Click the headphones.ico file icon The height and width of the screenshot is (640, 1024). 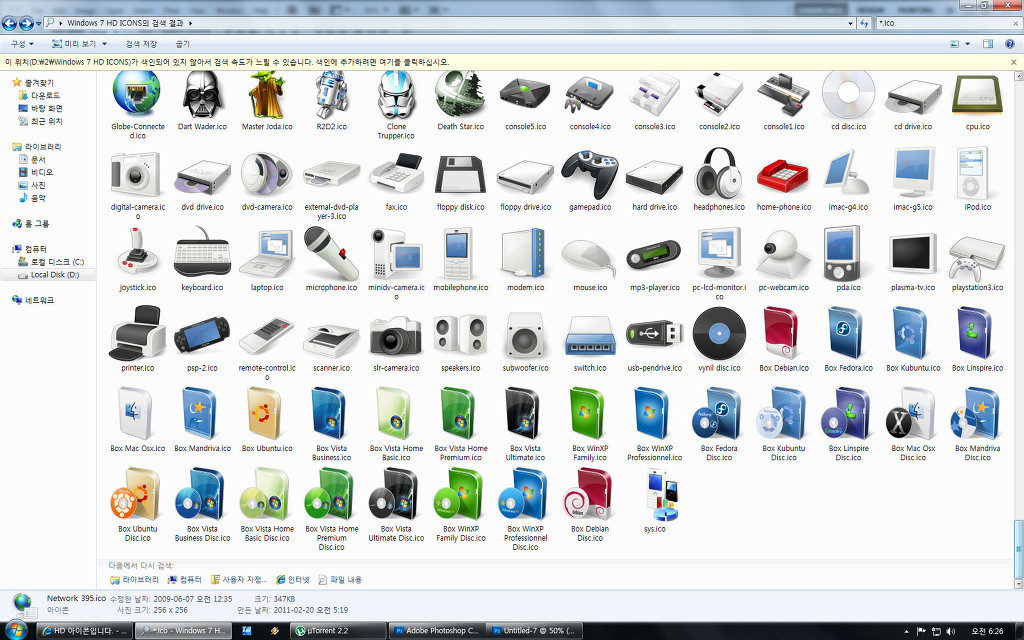point(719,173)
